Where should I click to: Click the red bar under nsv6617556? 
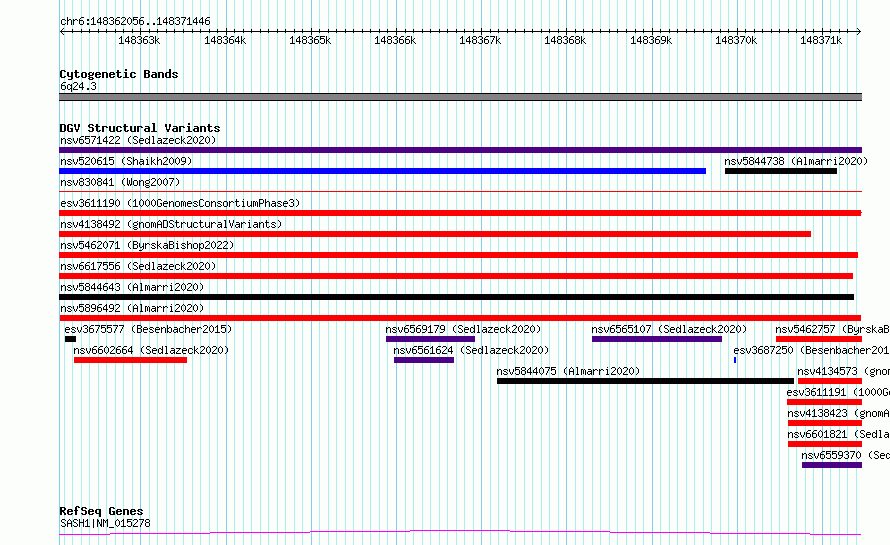point(456,276)
